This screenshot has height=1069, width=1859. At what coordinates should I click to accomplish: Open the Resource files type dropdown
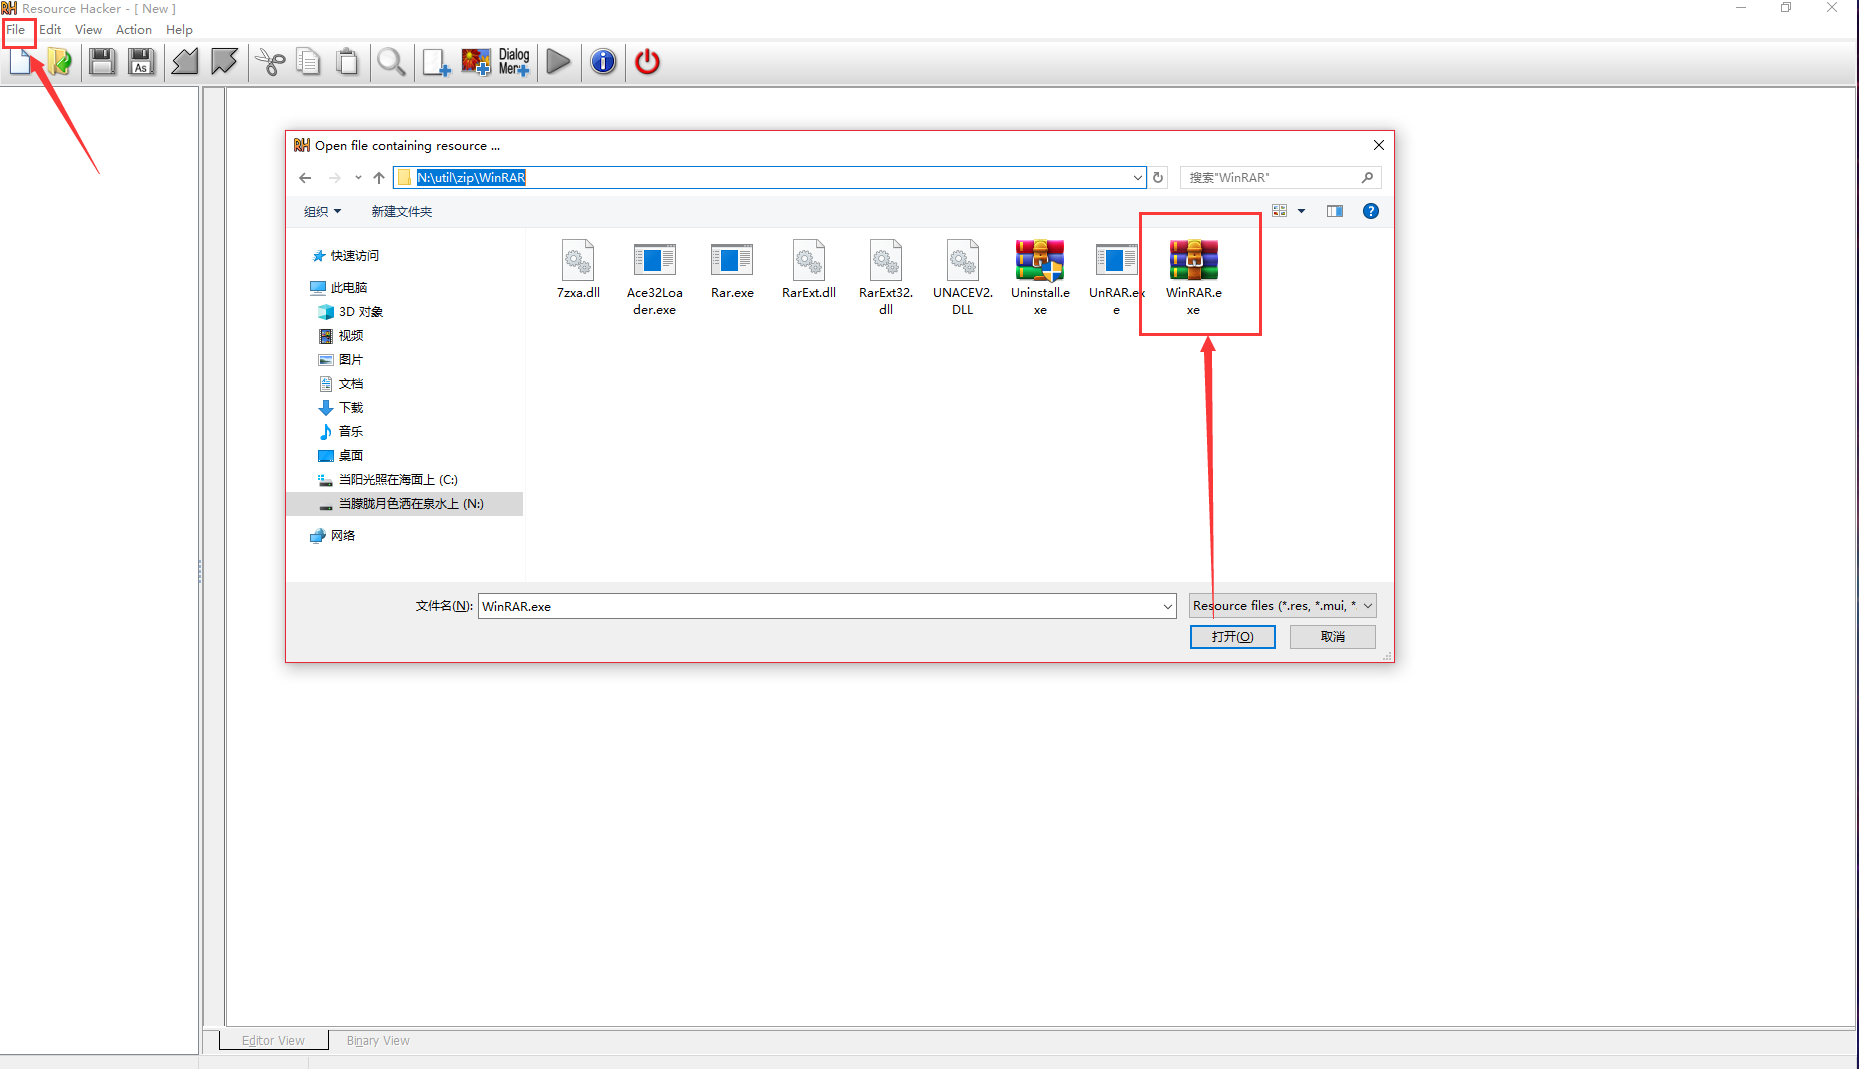coord(1283,606)
